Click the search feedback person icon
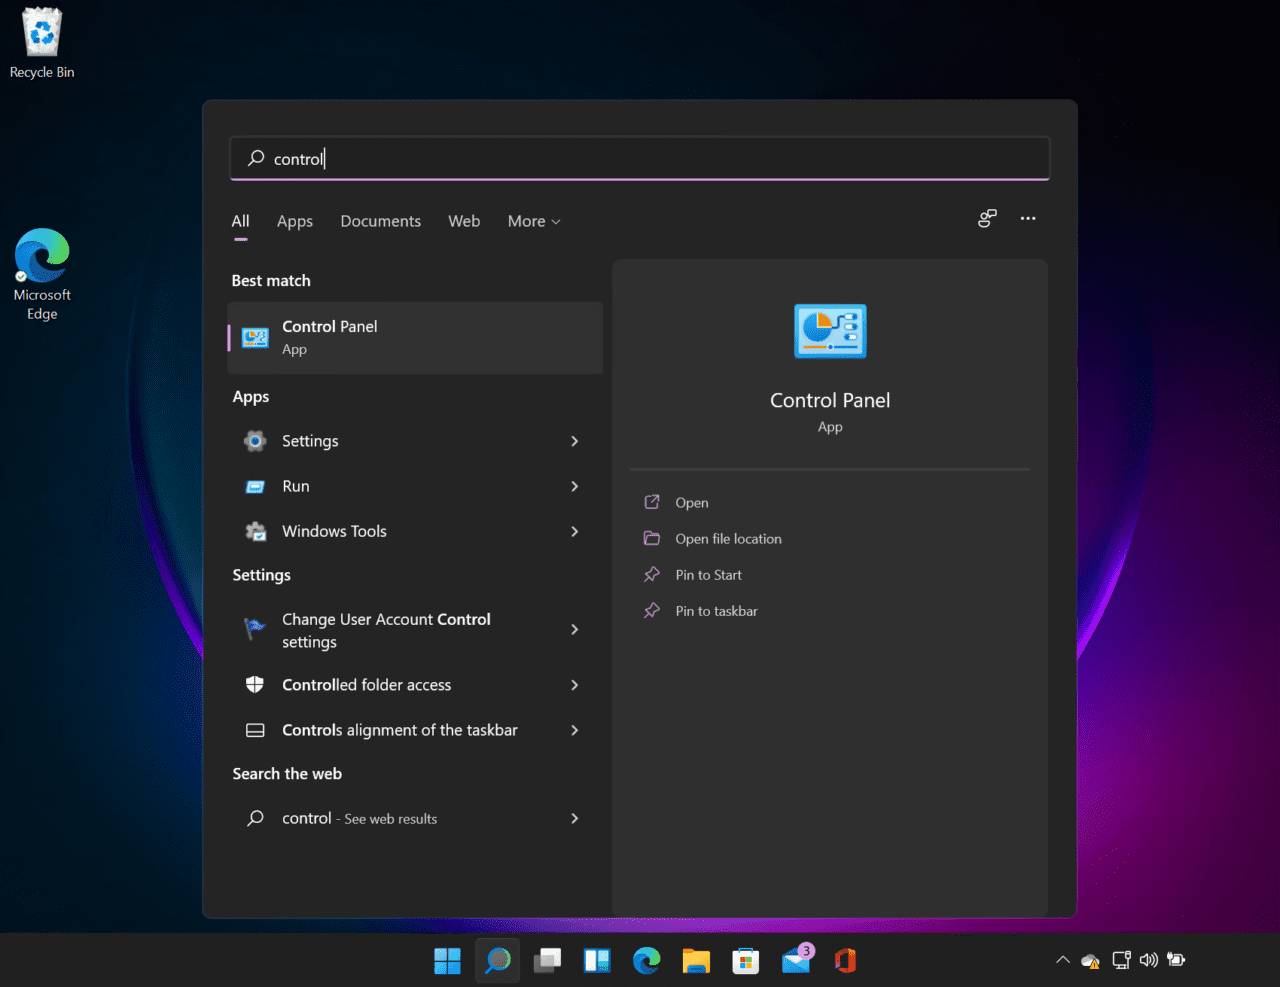The height and width of the screenshot is (987, 1280). [x=987, y=218]
